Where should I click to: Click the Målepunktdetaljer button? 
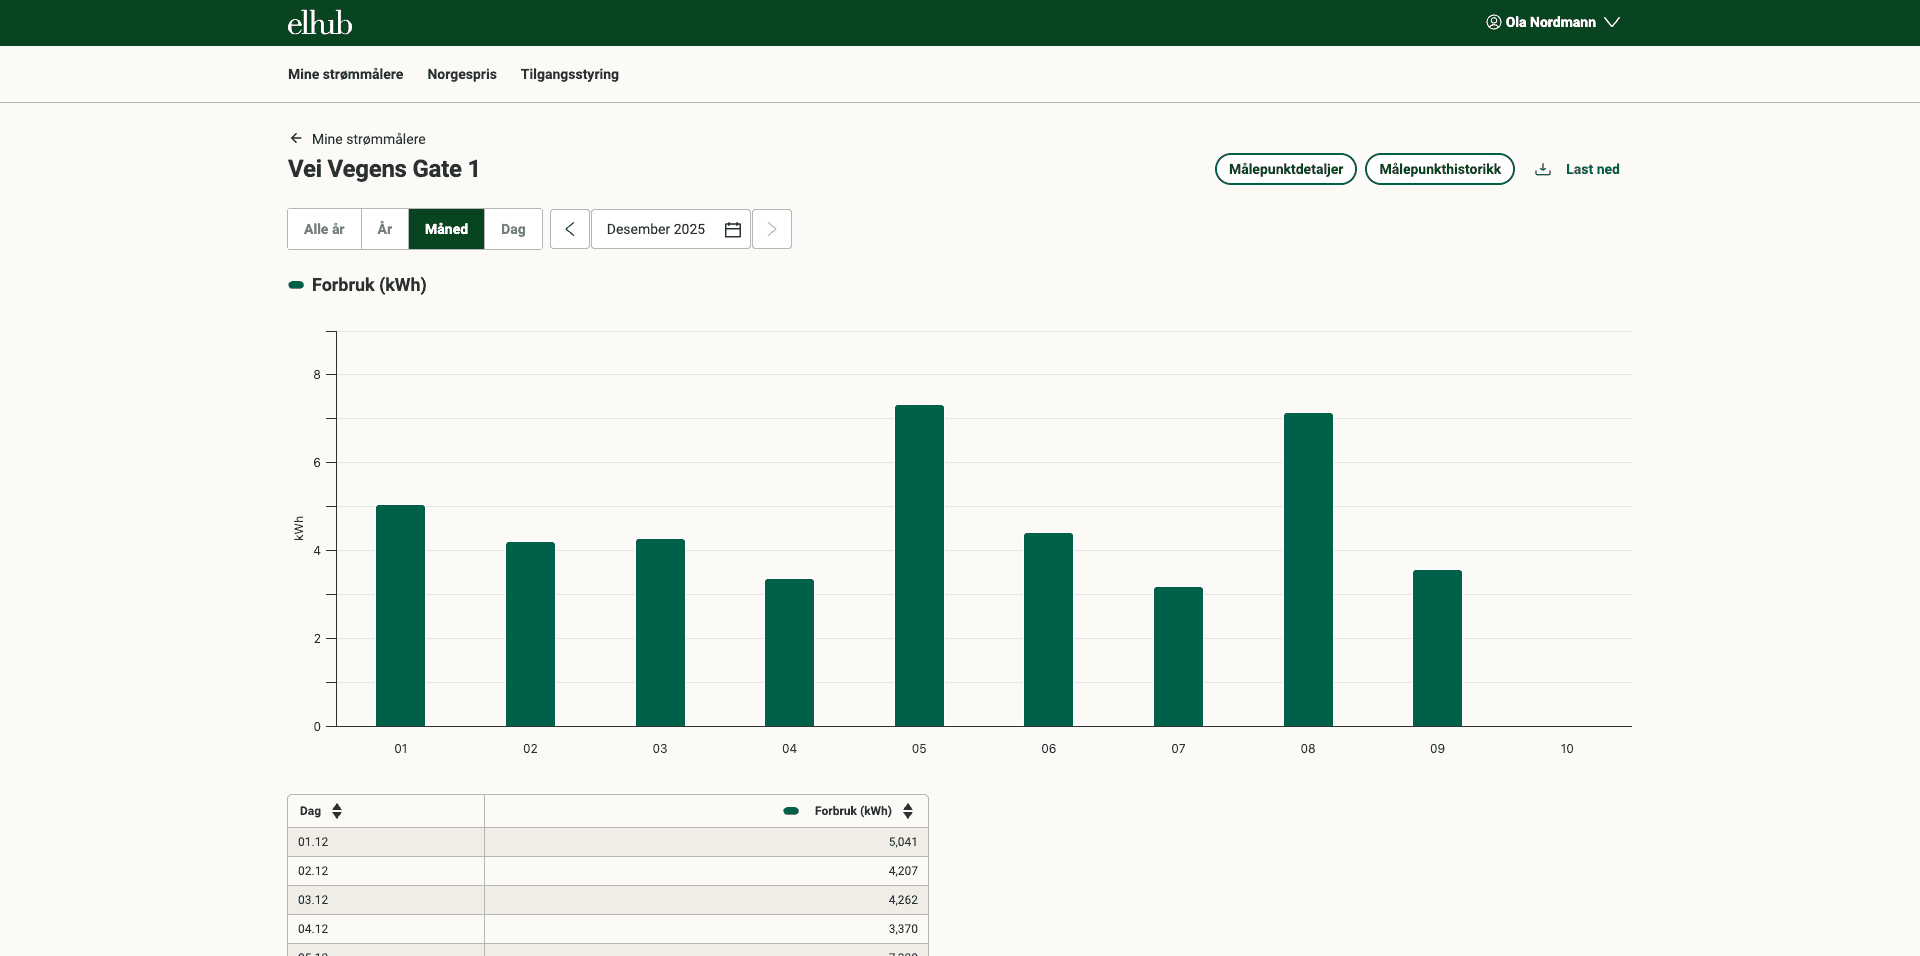point(1285,169)
